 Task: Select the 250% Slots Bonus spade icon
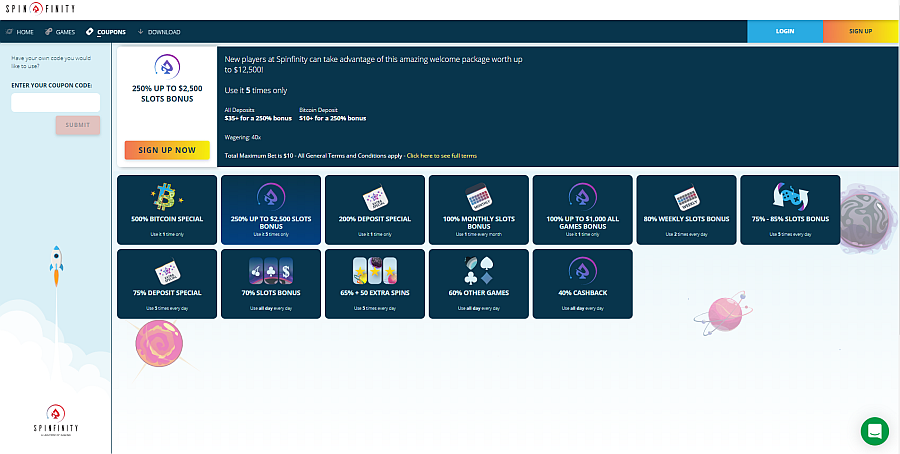point(271,197)
